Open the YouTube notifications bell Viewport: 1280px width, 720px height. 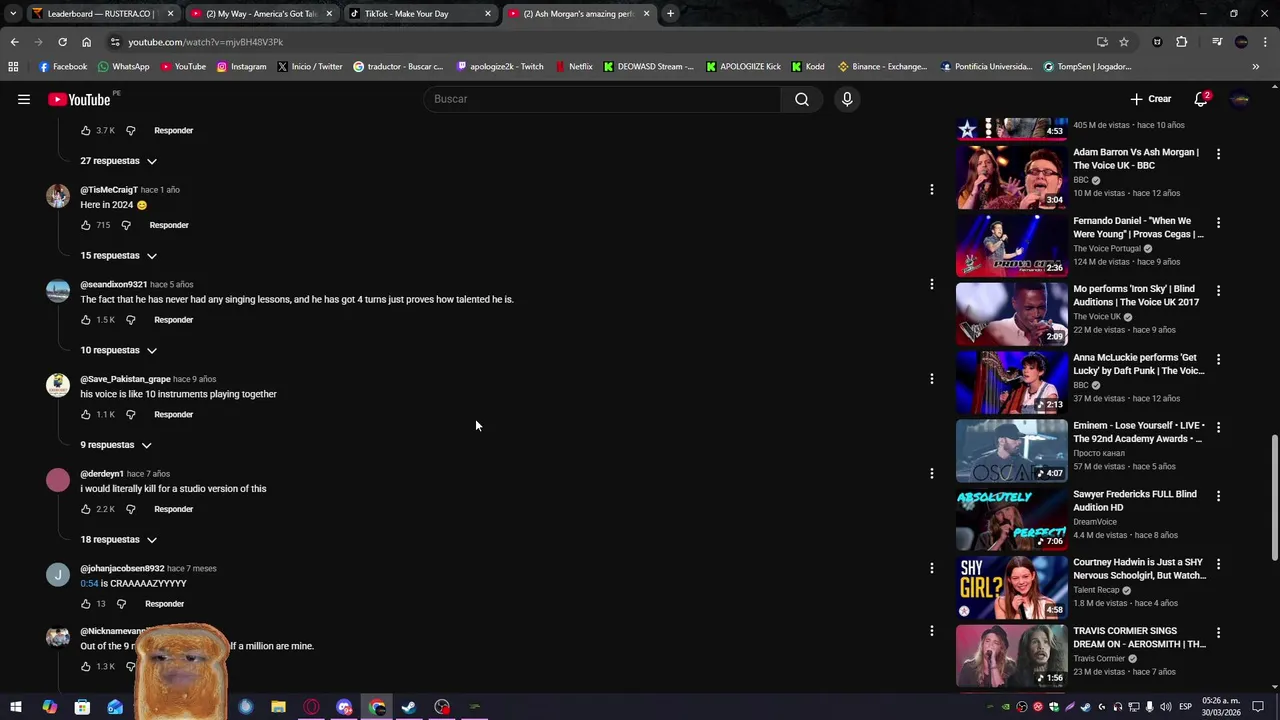pos(1201,99)
